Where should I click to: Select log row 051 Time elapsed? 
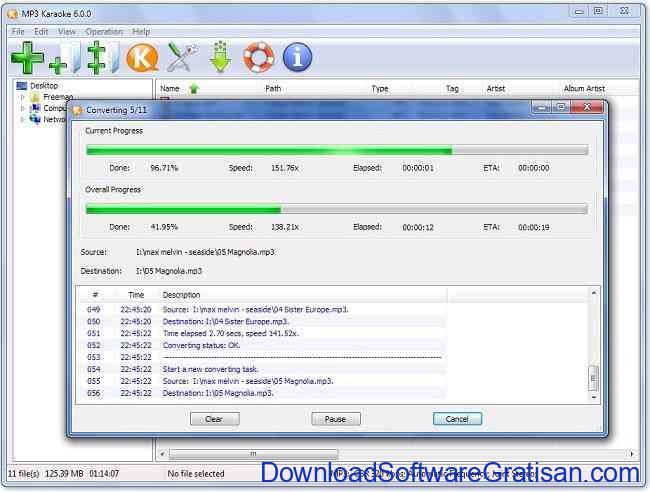pos(262,334)
